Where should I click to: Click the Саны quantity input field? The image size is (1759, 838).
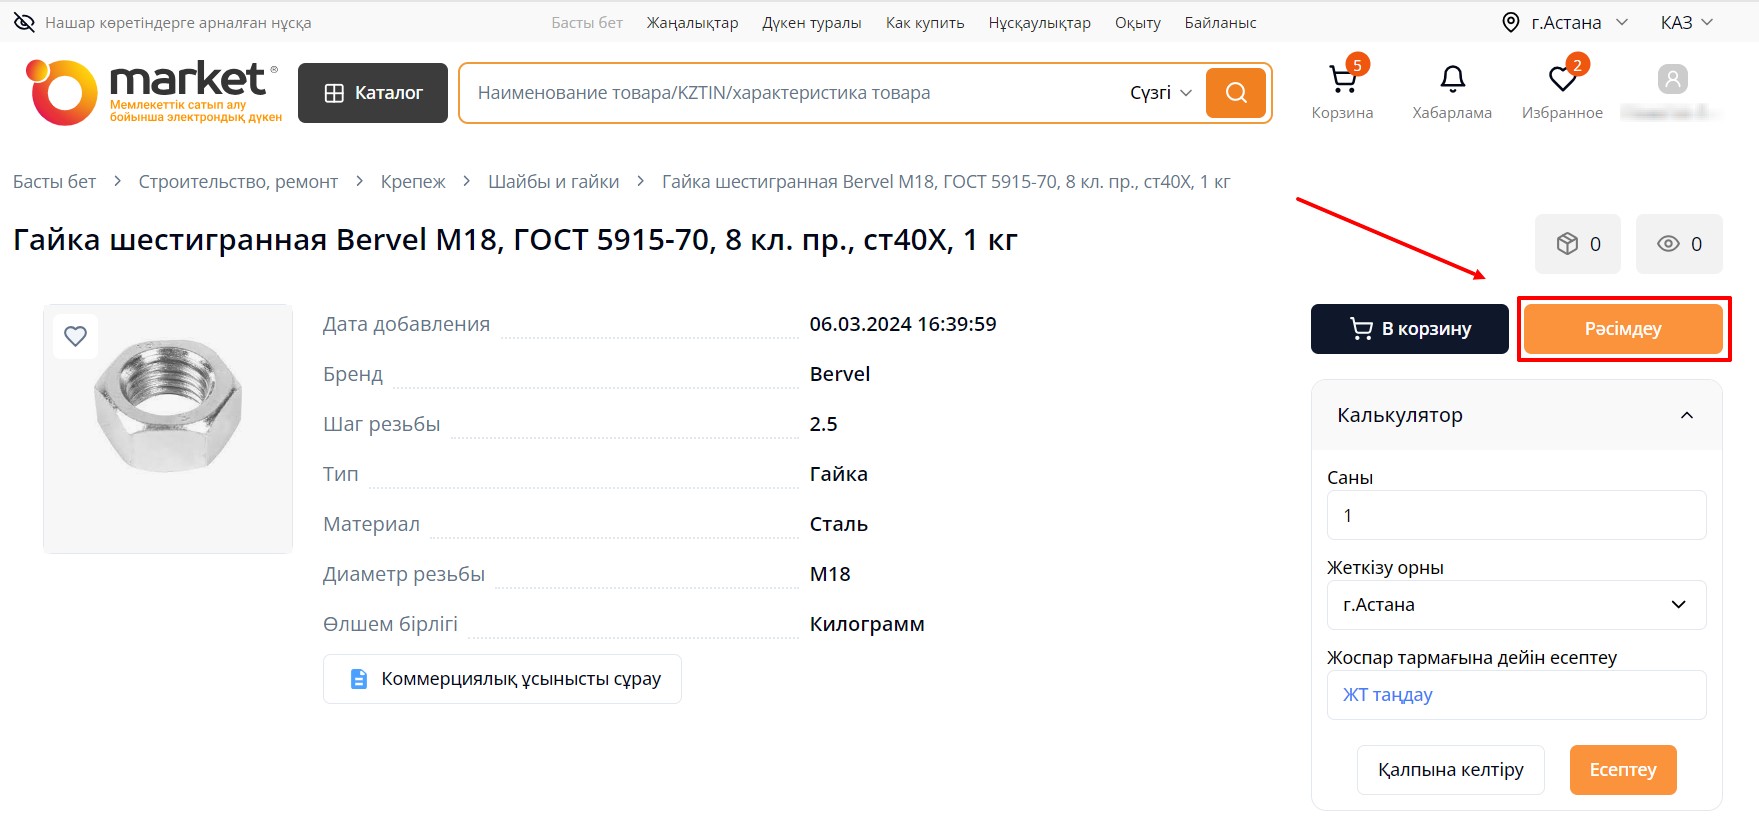pos(1516,516)
